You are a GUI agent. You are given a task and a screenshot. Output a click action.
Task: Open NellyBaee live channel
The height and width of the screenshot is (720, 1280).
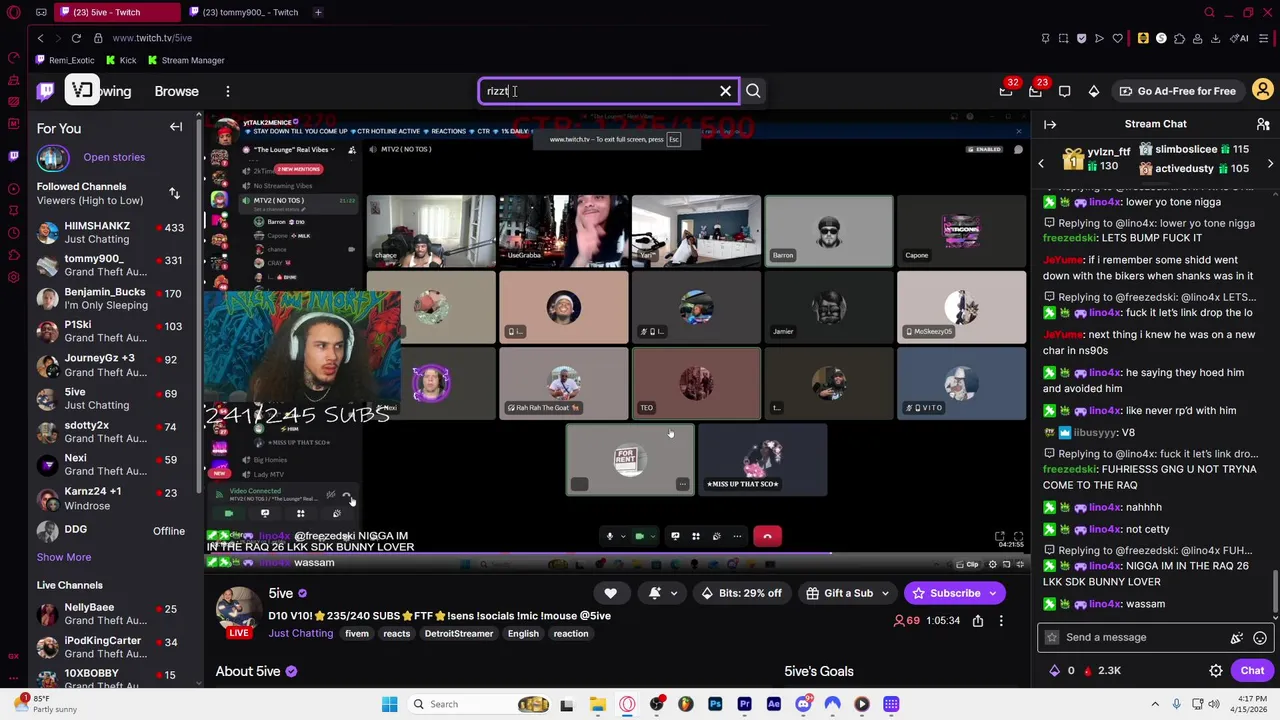(110, 613)
